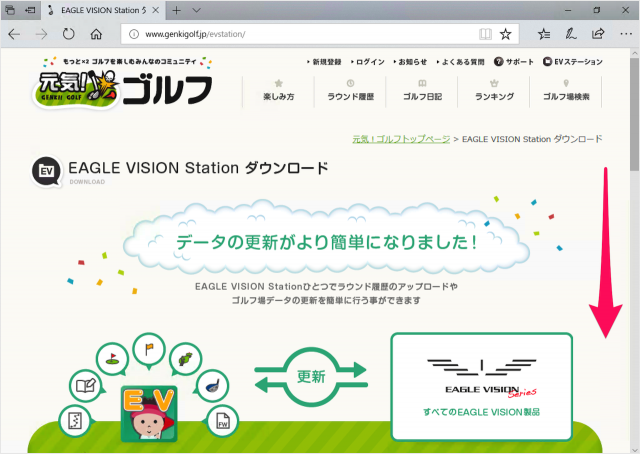
Task: Click the vertical scrollbar thumb
Action: pos(635,114)
